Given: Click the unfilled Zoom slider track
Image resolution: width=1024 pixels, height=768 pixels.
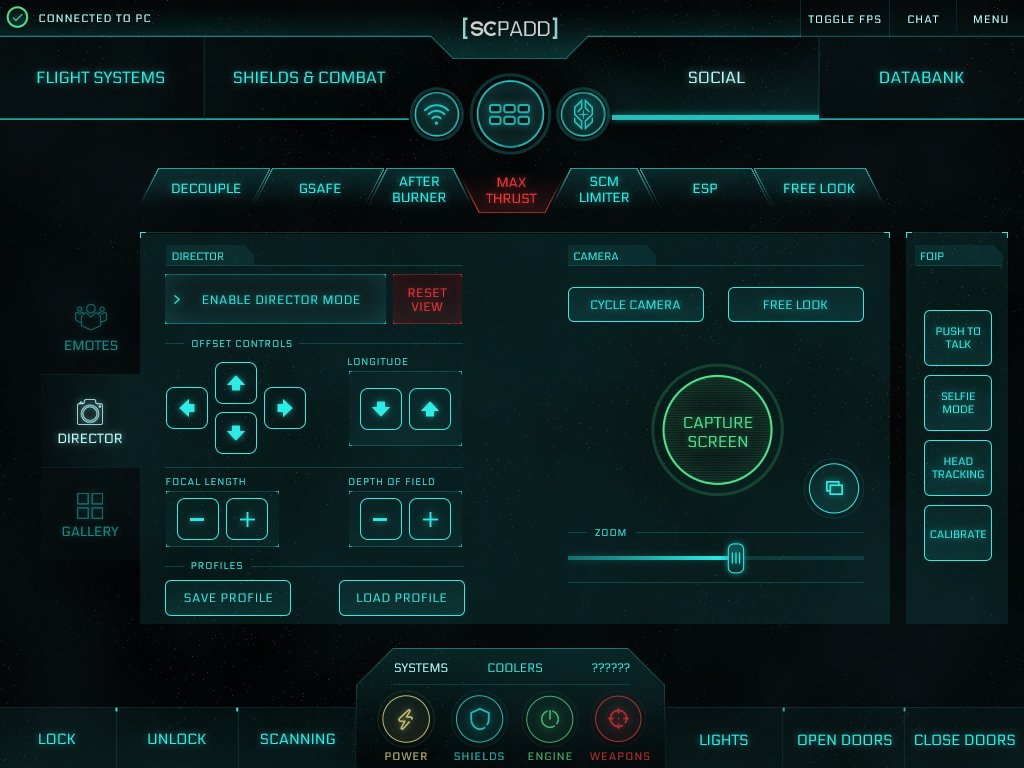Looking at the screenshot, I should [804, 558].
